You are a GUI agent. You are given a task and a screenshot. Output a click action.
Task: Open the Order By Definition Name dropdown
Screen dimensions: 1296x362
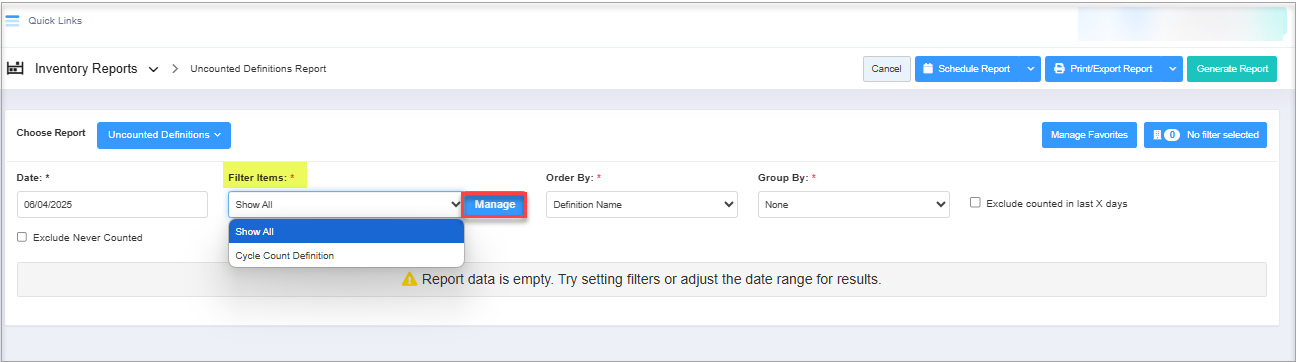[x=642, y=205]
